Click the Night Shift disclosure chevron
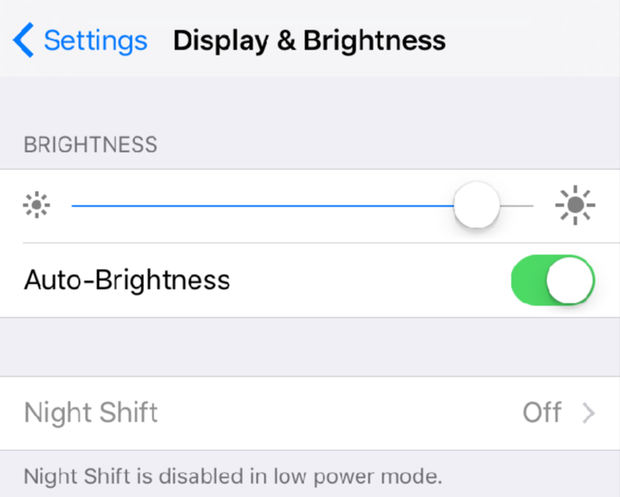 pyautogui.click(x=589, y=413)
